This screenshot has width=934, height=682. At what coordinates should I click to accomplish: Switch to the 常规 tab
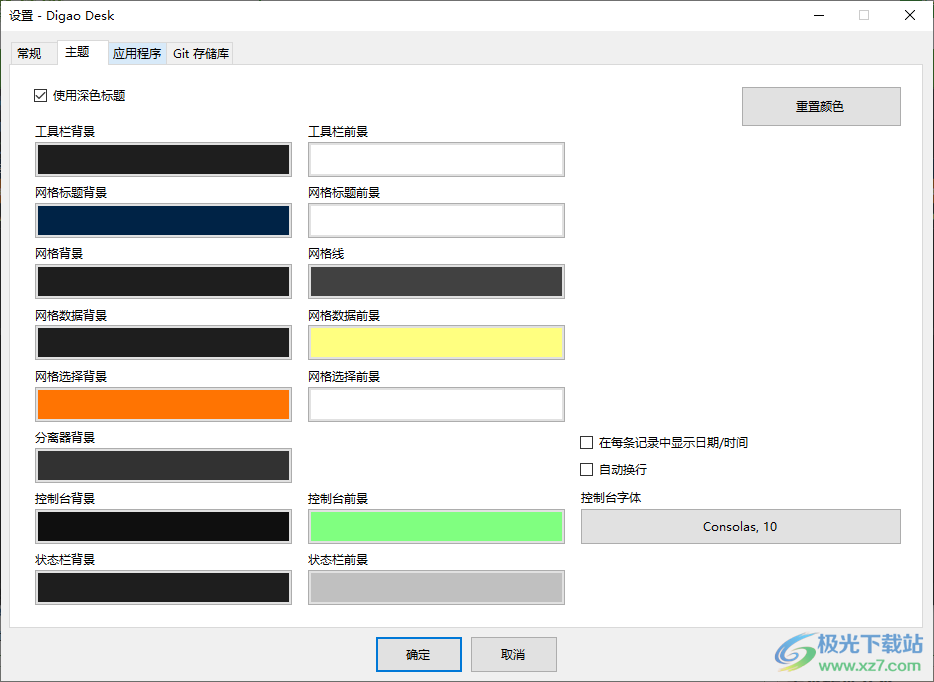(x=31, y=53)
